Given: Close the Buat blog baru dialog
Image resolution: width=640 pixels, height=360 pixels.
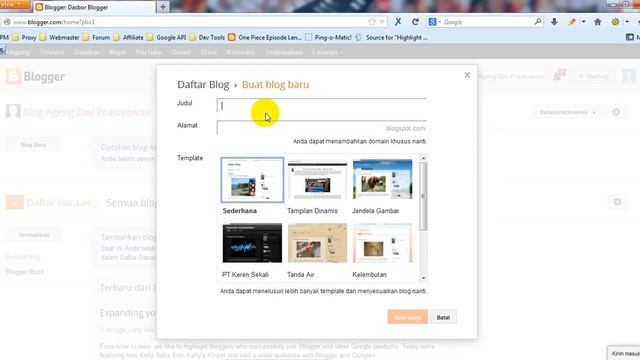Looking at the screenshot, I should (x=467, y=75).
